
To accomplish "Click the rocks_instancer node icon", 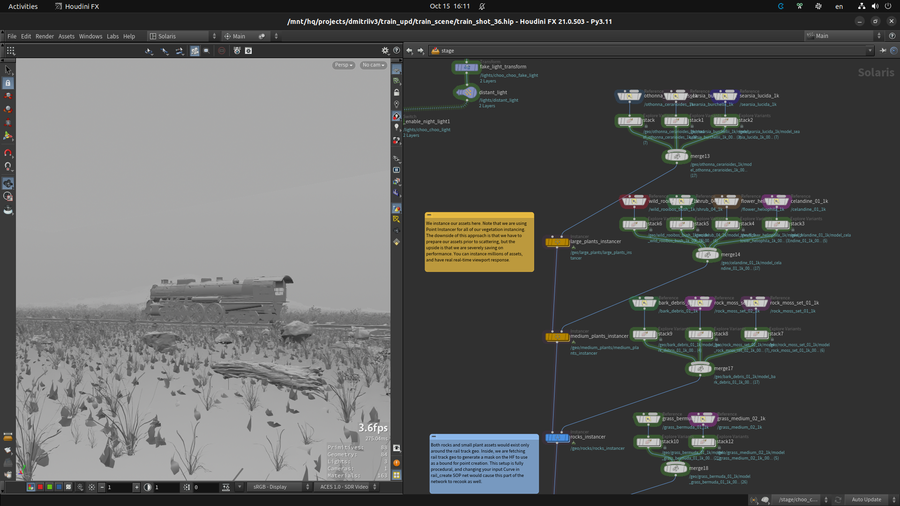I will tap(557, 437).
